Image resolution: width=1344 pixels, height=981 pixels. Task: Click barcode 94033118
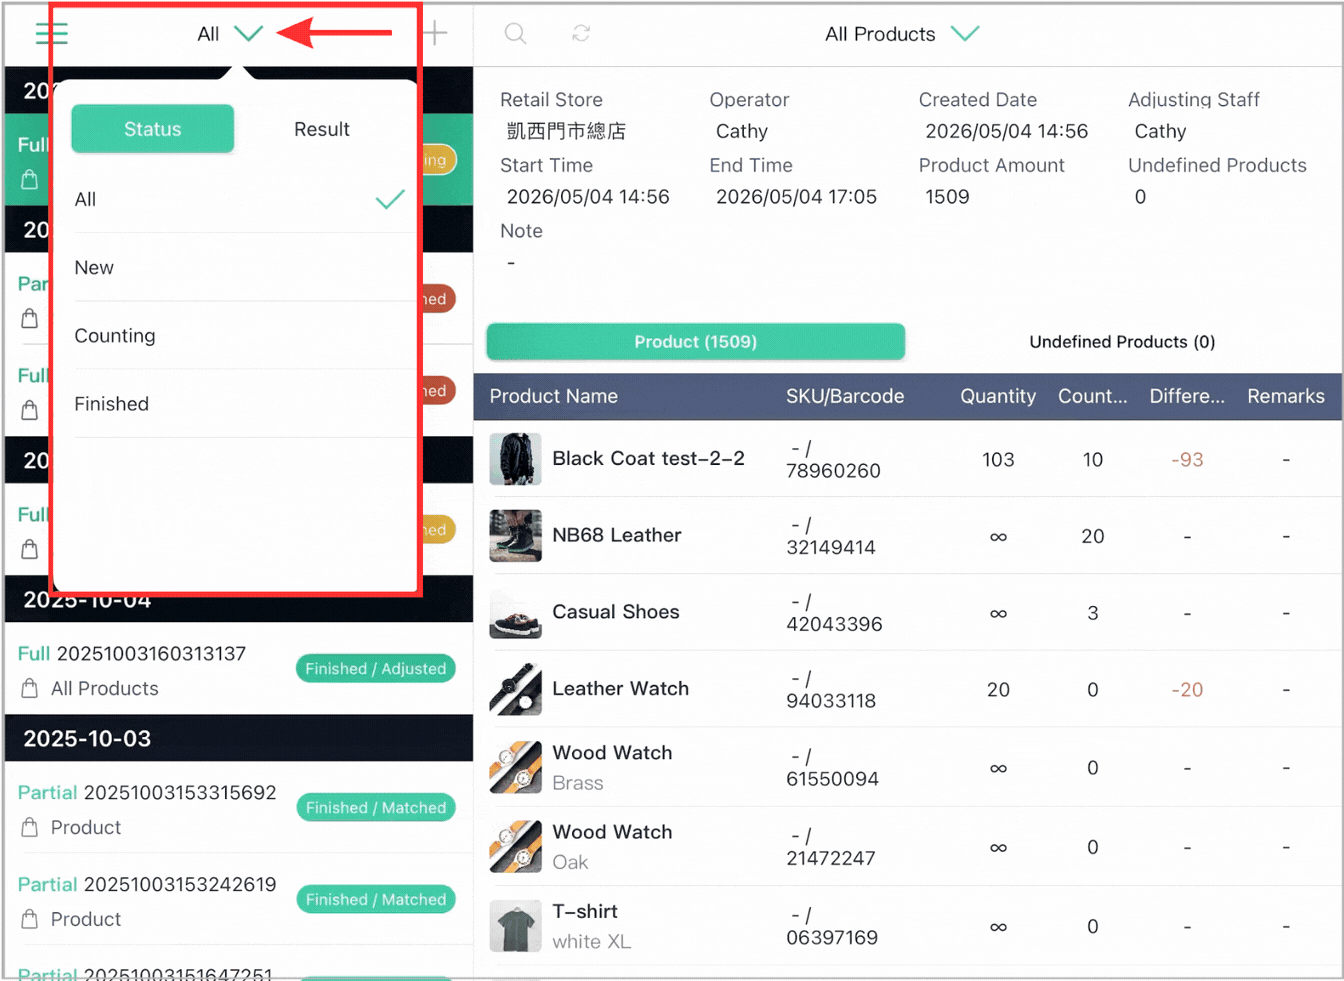(831, 702)
